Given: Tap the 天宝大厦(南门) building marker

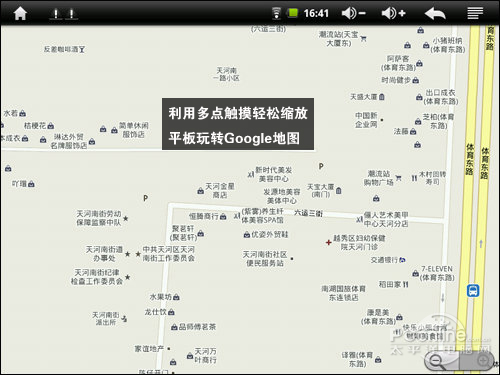Looking at the screenshot, I should click(x=339, y=191).
